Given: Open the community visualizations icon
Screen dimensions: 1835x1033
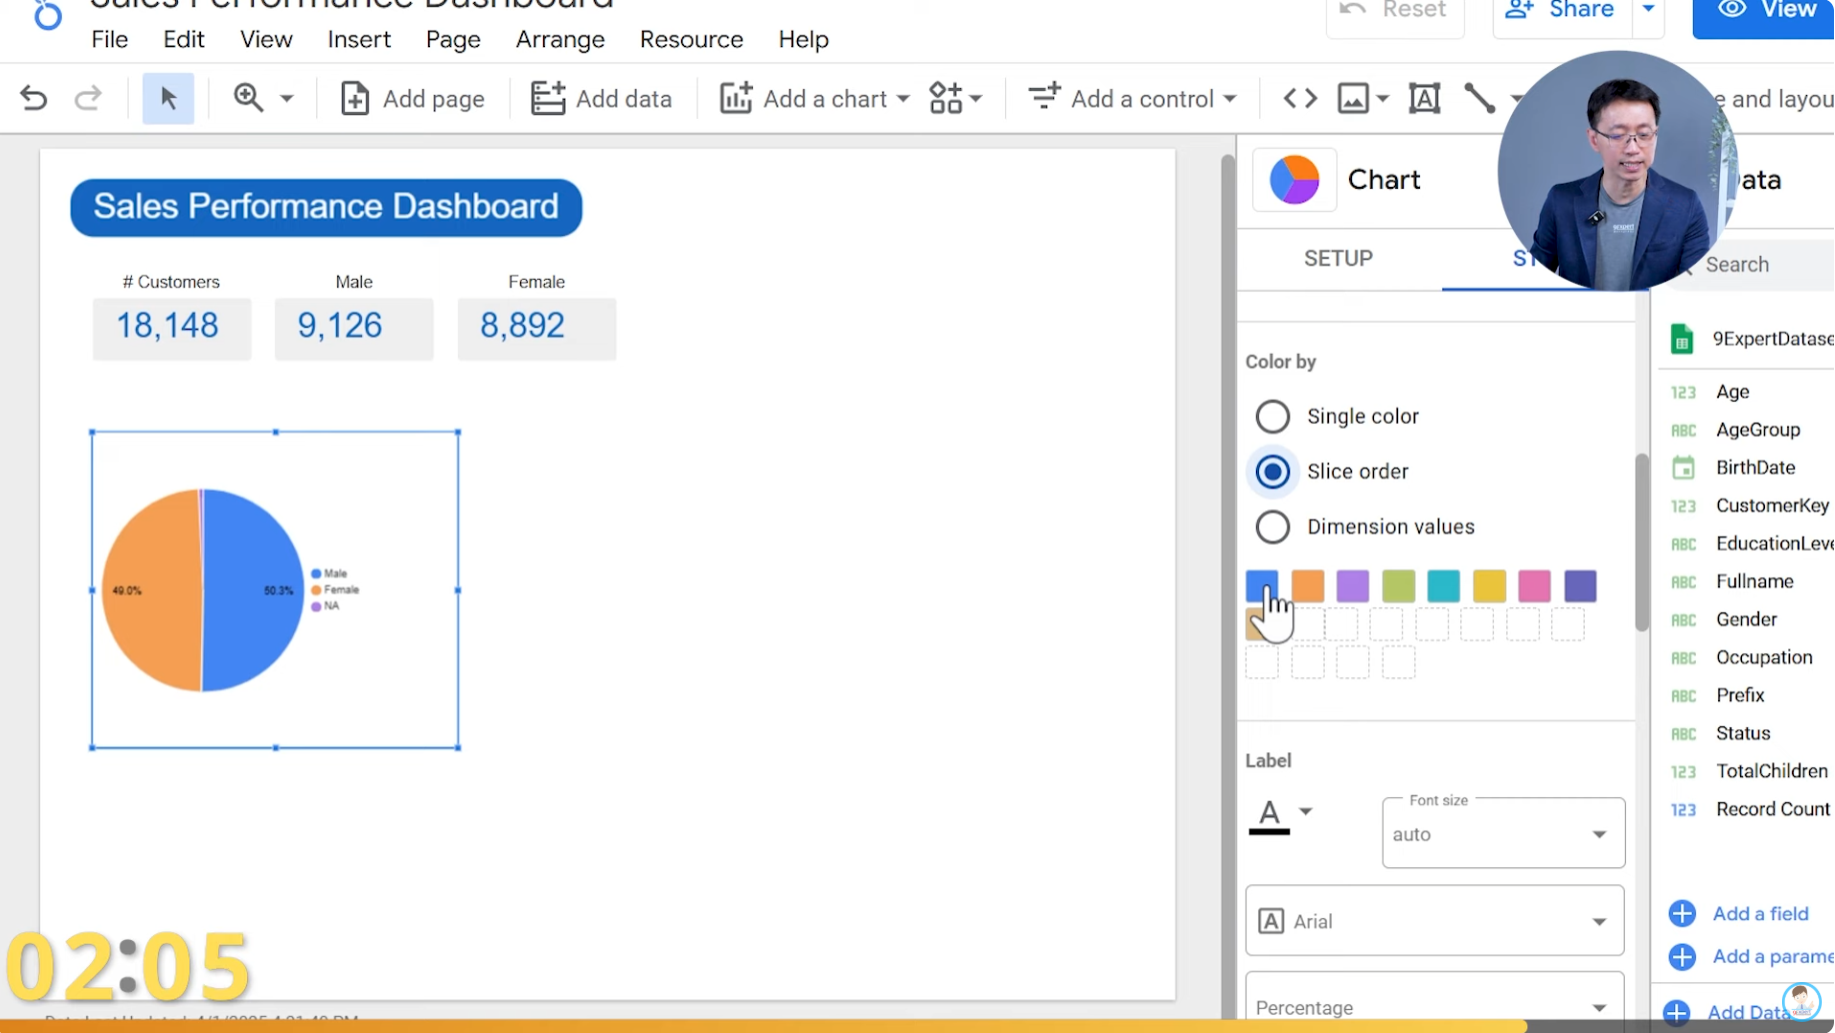Looking at the screenshot, I should 946,98.
